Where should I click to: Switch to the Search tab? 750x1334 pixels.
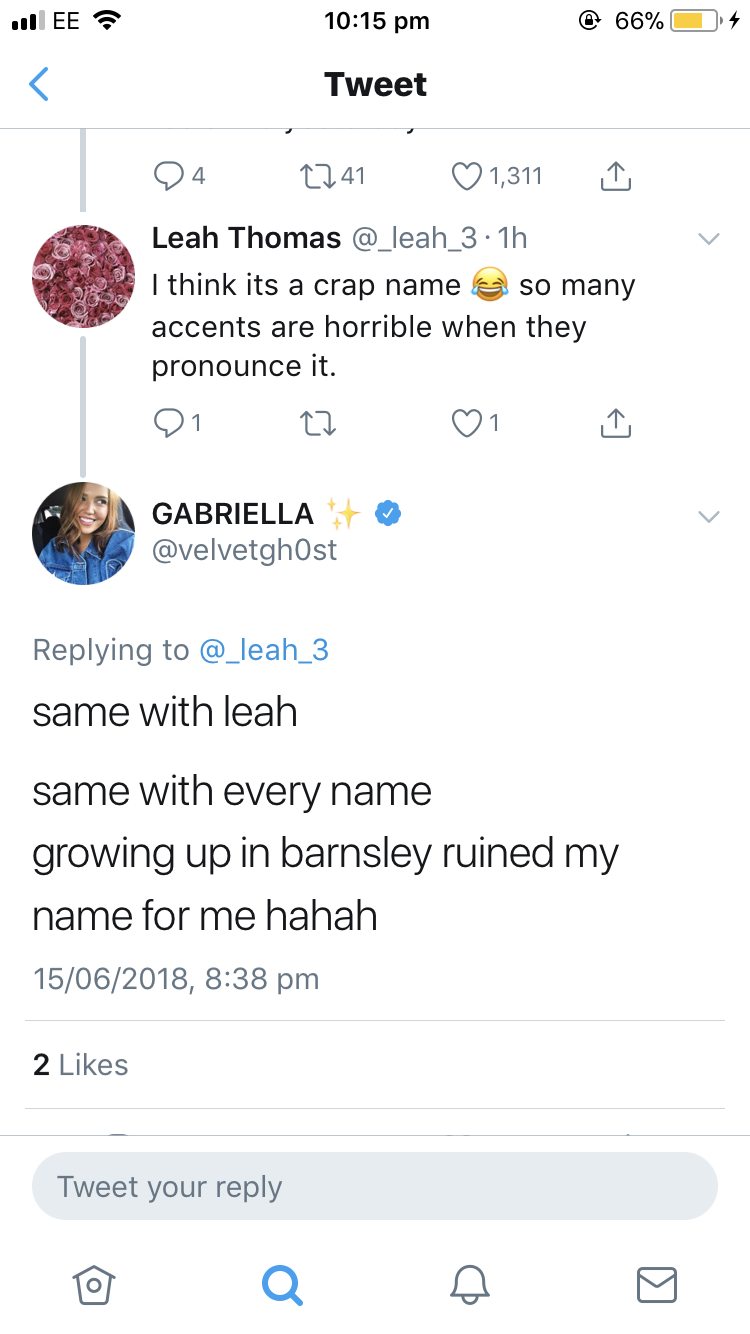click(x=281, y=1284)
